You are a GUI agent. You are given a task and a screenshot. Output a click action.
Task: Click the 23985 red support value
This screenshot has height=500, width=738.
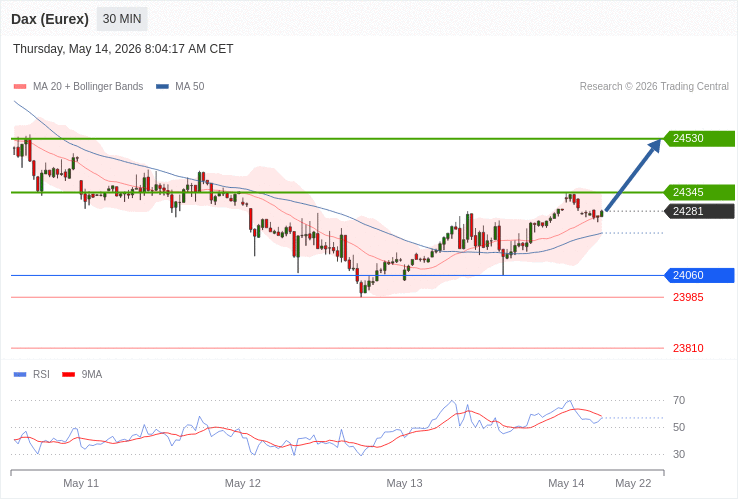point(688,298)
